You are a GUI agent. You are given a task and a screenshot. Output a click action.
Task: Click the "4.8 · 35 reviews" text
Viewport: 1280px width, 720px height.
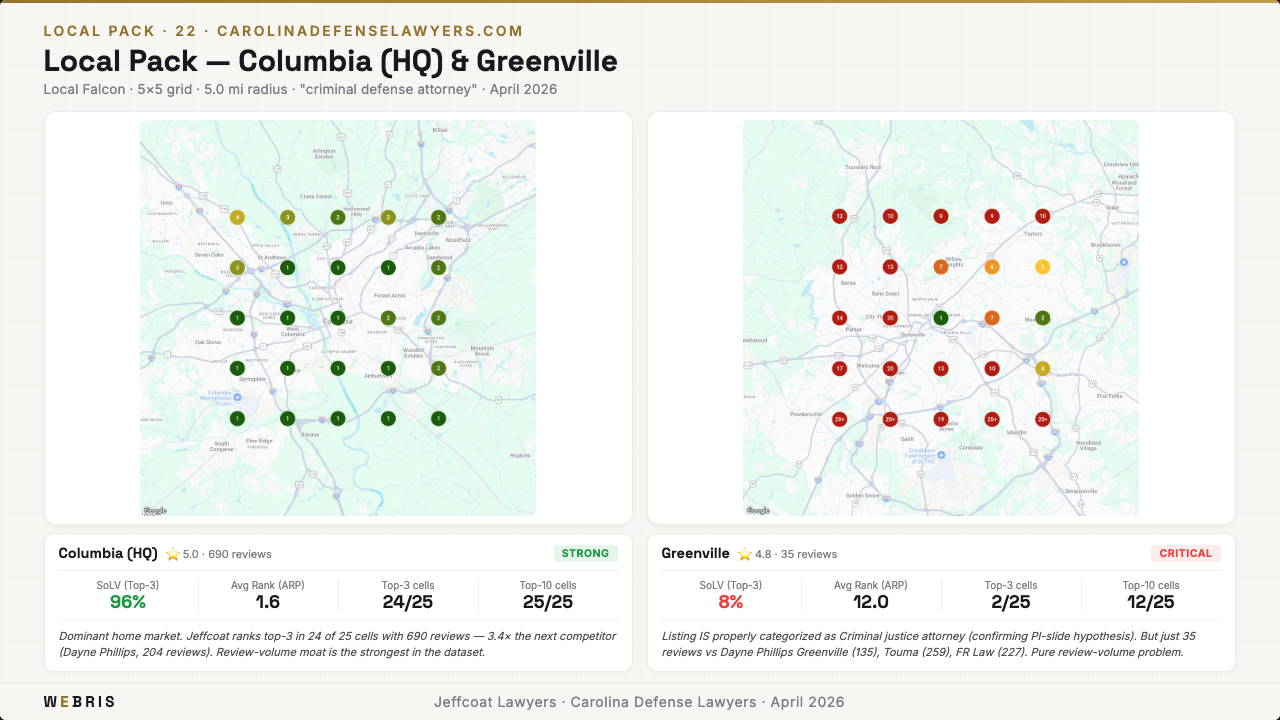(796, 554)
